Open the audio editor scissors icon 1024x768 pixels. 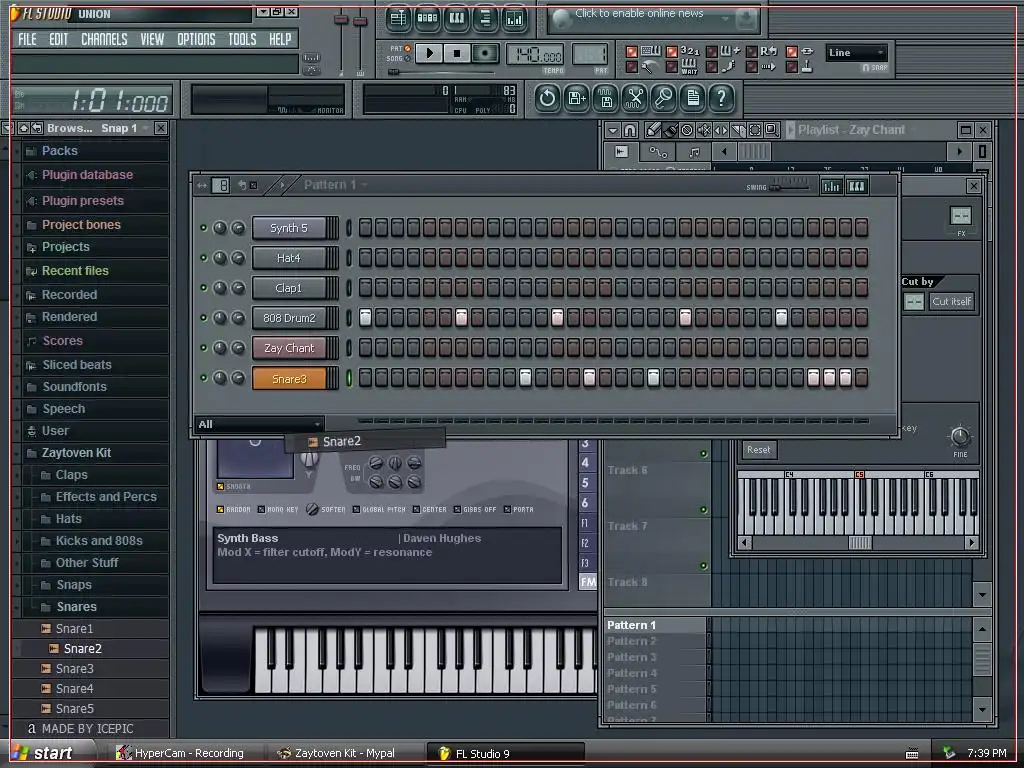pyautogui.click(x=635, y=99)
